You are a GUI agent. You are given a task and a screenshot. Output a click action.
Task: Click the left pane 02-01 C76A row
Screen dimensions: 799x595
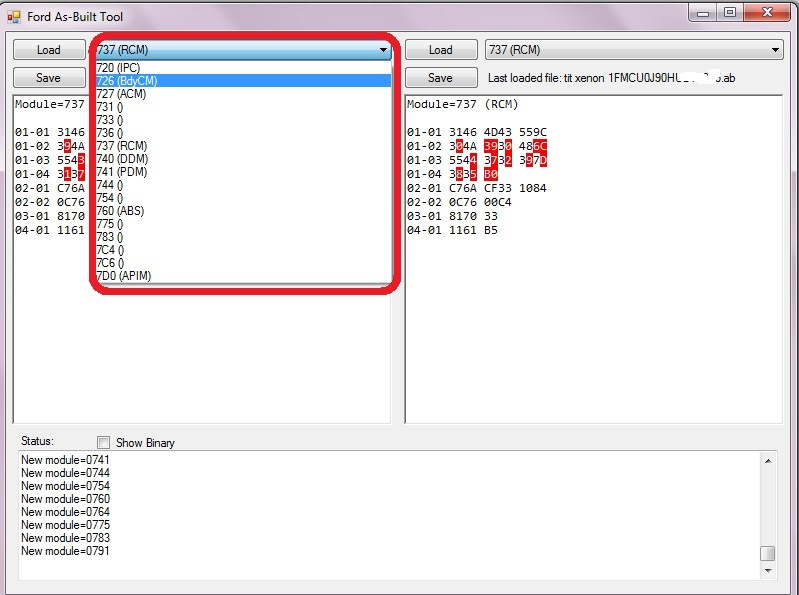pos(50,188)
